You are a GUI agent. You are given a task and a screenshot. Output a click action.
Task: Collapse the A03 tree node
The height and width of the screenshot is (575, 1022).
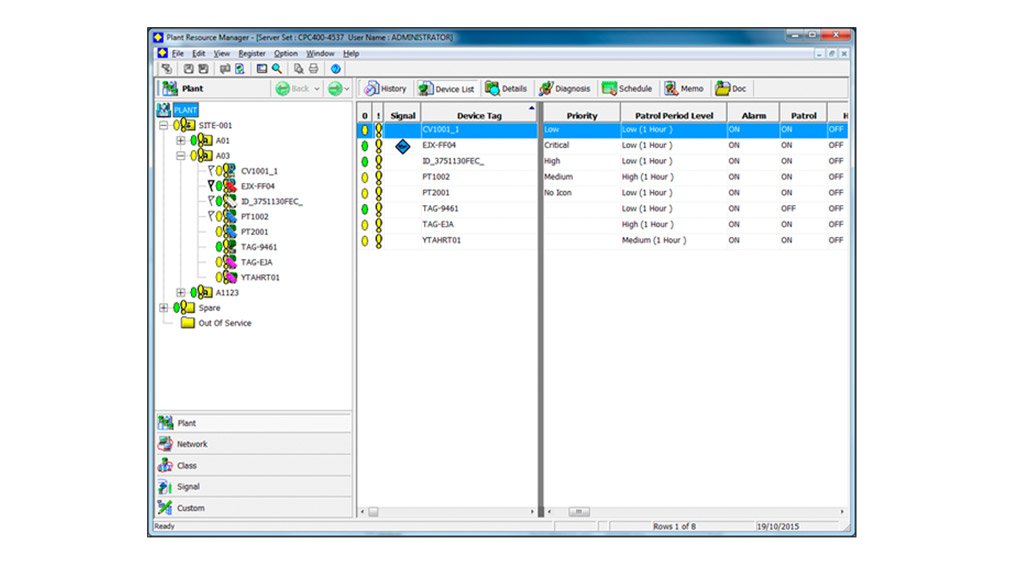pos(181,156)
